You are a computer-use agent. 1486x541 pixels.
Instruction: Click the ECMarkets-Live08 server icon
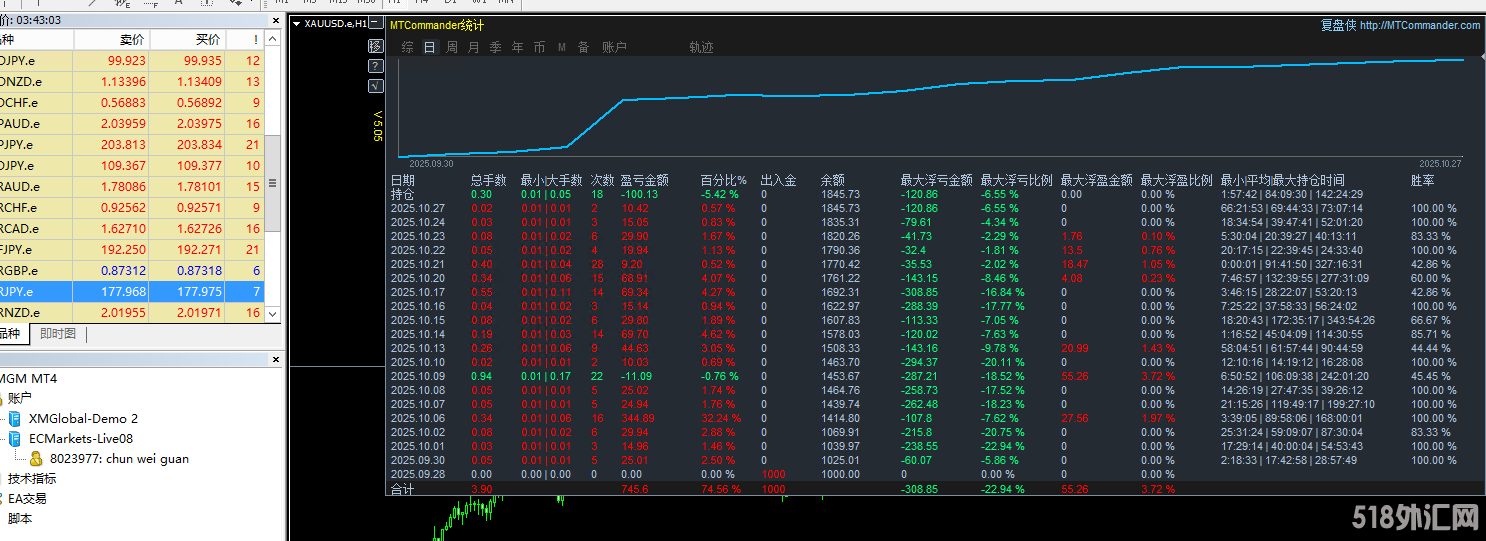coord(15,439)
